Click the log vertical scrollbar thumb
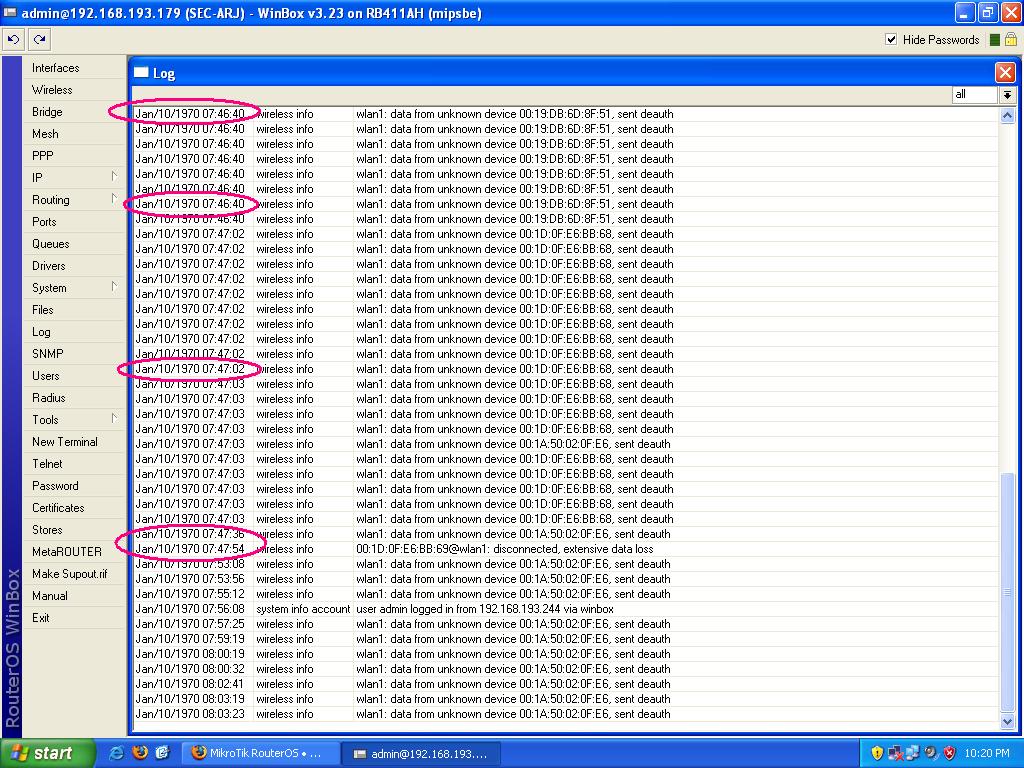This screenshot has height=768, width=1024. [x=1007, y=592]
